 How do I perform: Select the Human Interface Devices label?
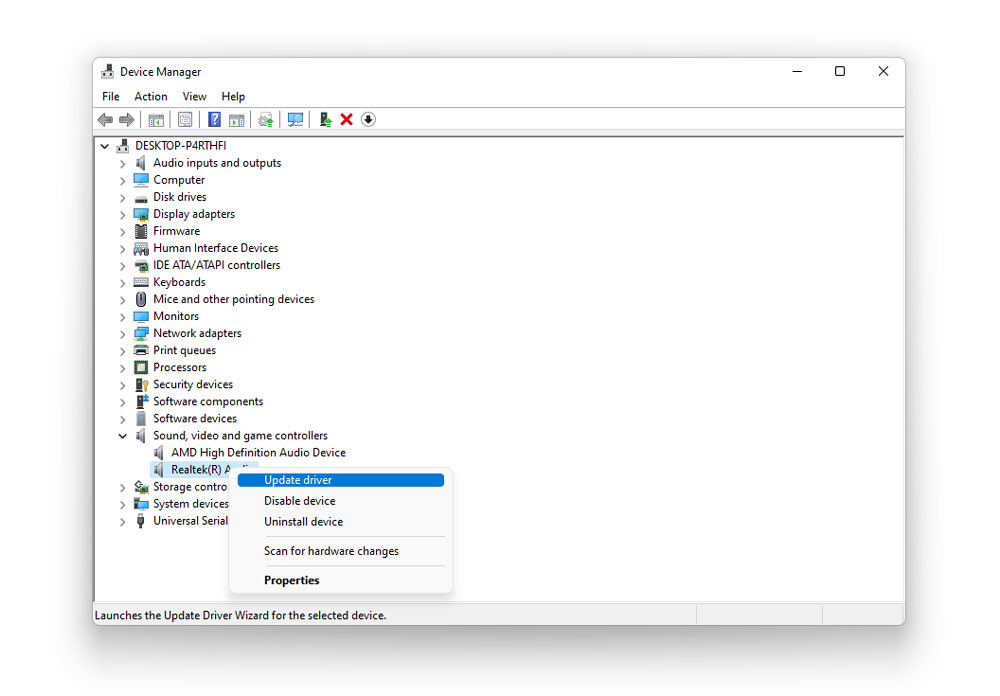(216, 248)
